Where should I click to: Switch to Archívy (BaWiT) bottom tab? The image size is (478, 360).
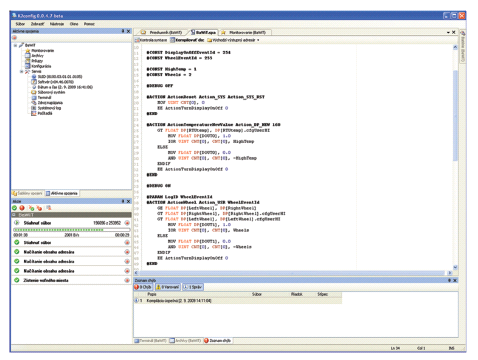pyautogui.click(x=185, y=341)
